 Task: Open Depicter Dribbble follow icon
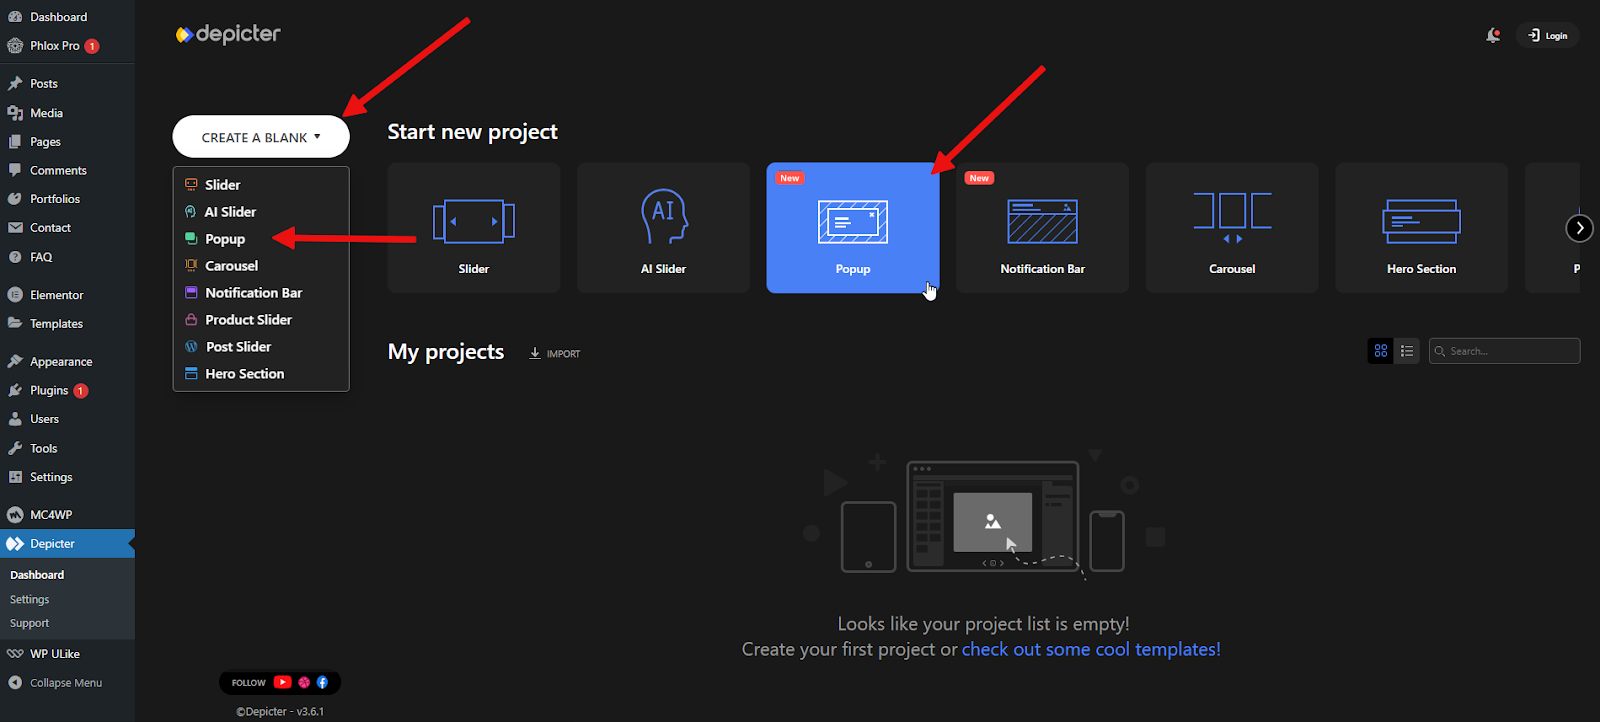point(304,682)
